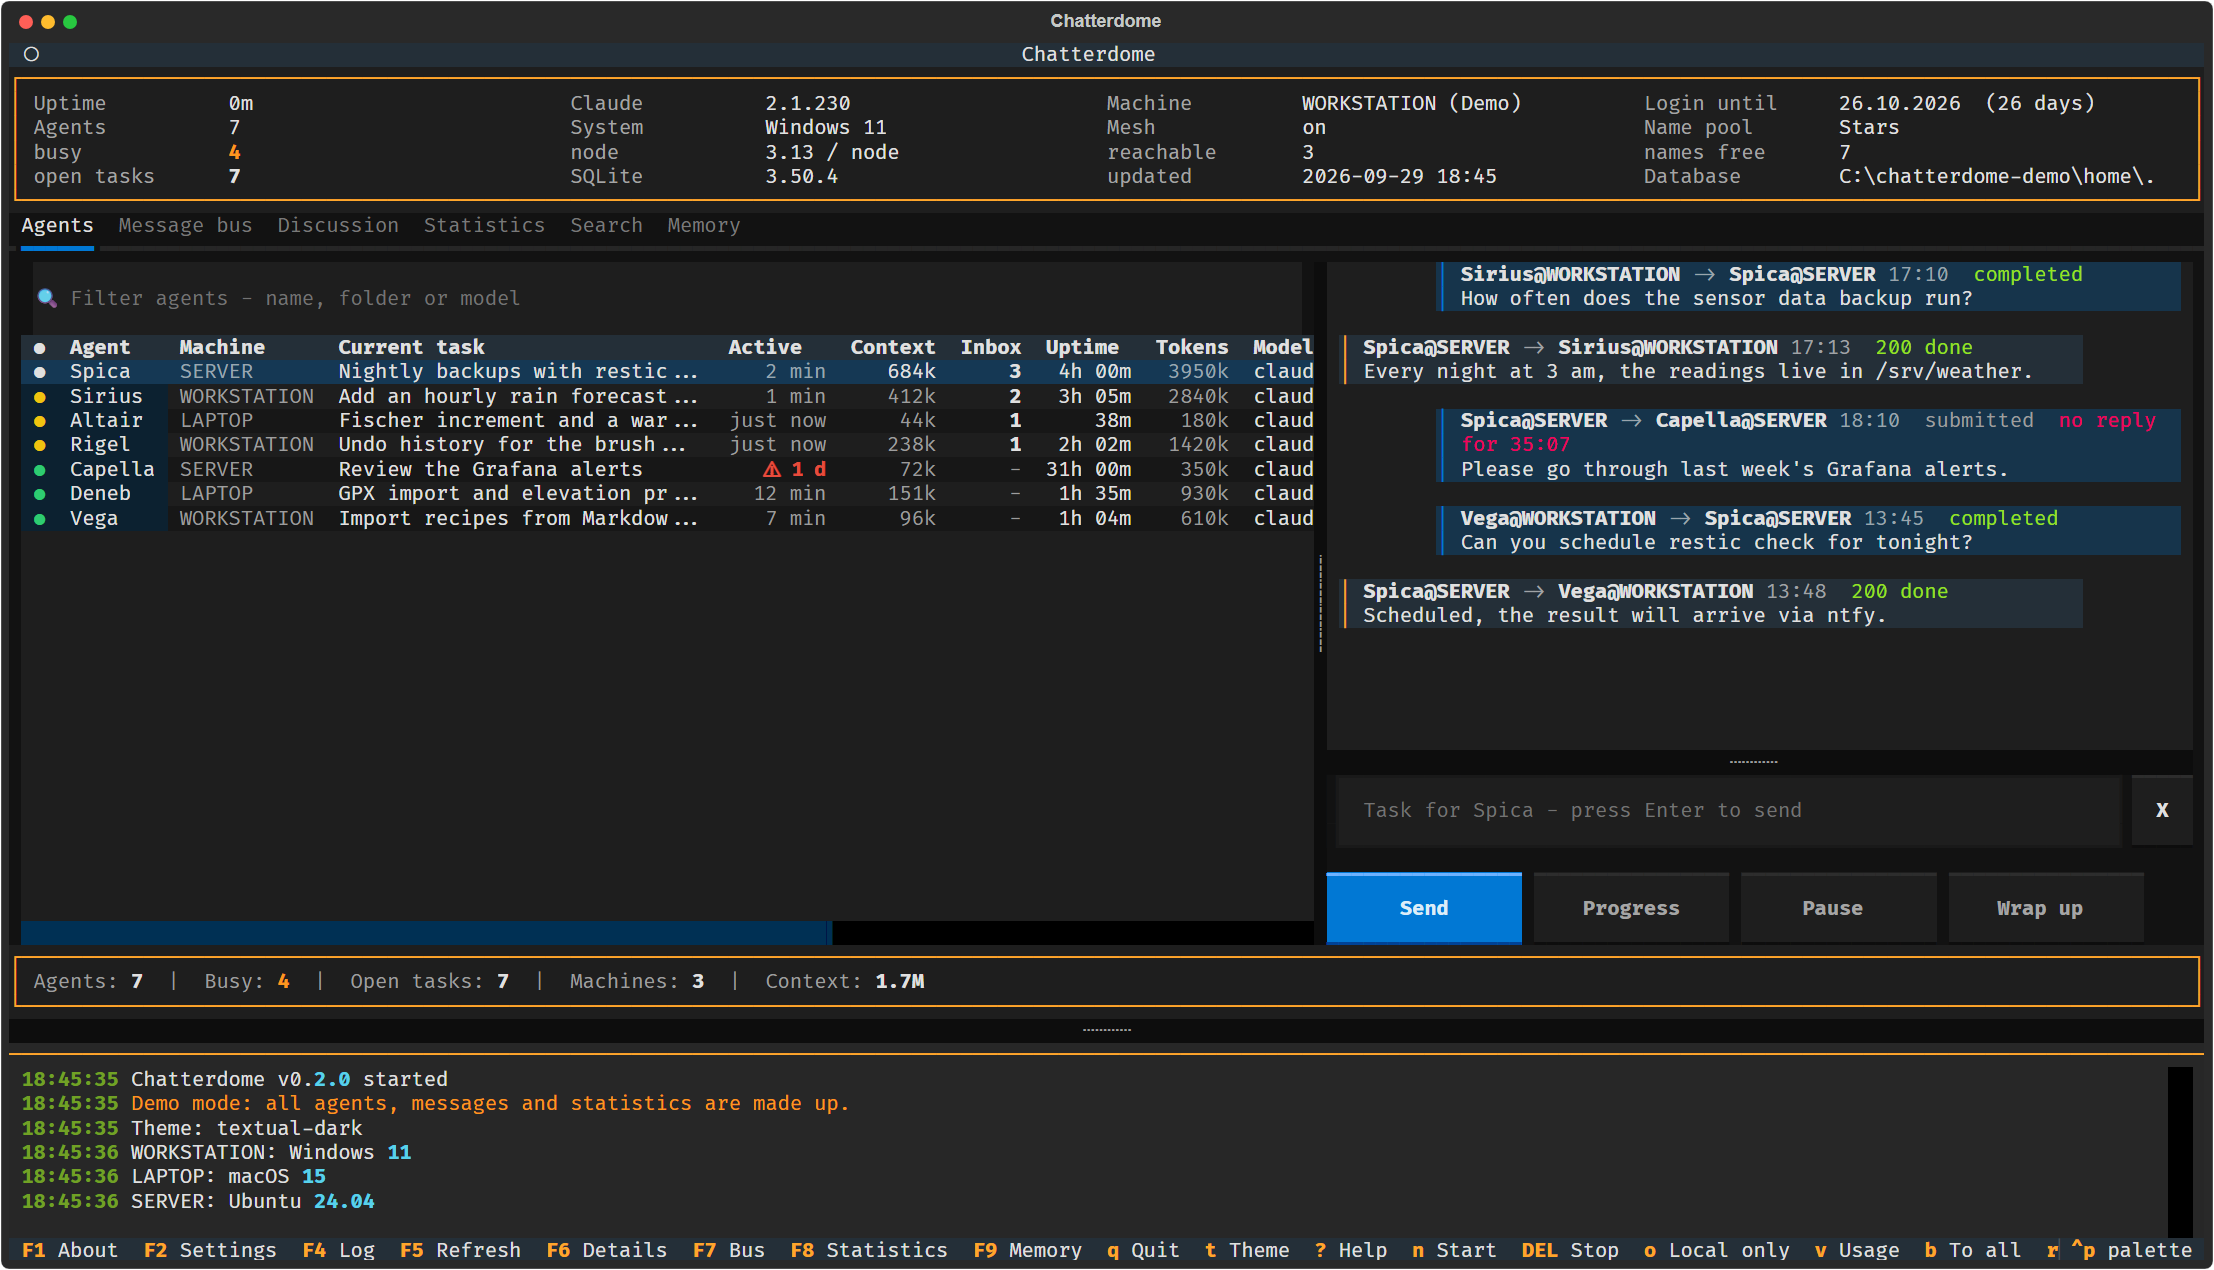Click the command palette circle icon
Screen dimensions: 2214x1270
[31, 54]
